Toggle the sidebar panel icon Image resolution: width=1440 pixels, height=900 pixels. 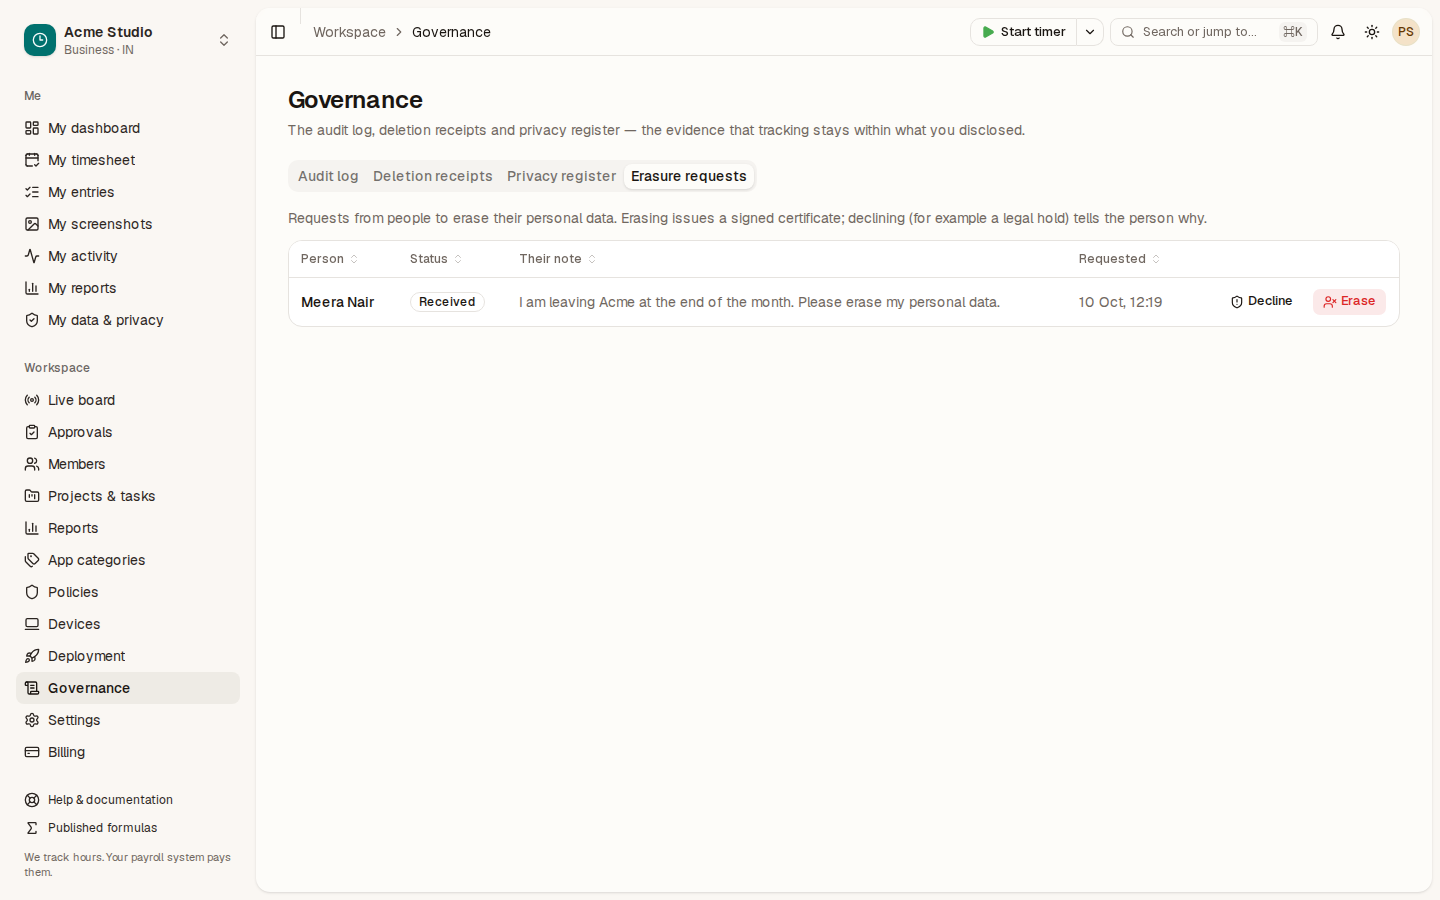278,32
